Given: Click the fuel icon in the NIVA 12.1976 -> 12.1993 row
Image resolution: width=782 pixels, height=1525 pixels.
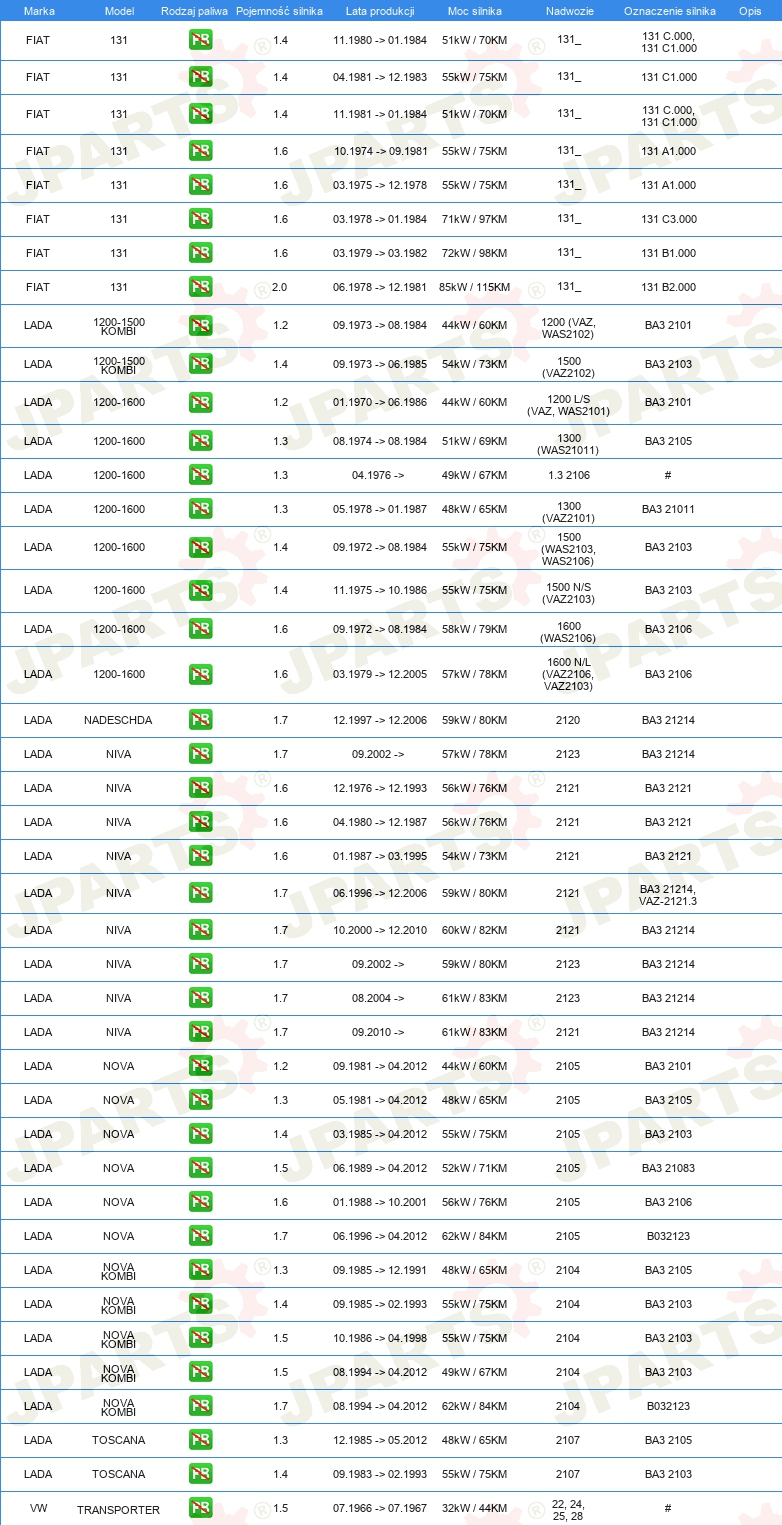Looking at the screenshot, I should (x=200, y=788).
